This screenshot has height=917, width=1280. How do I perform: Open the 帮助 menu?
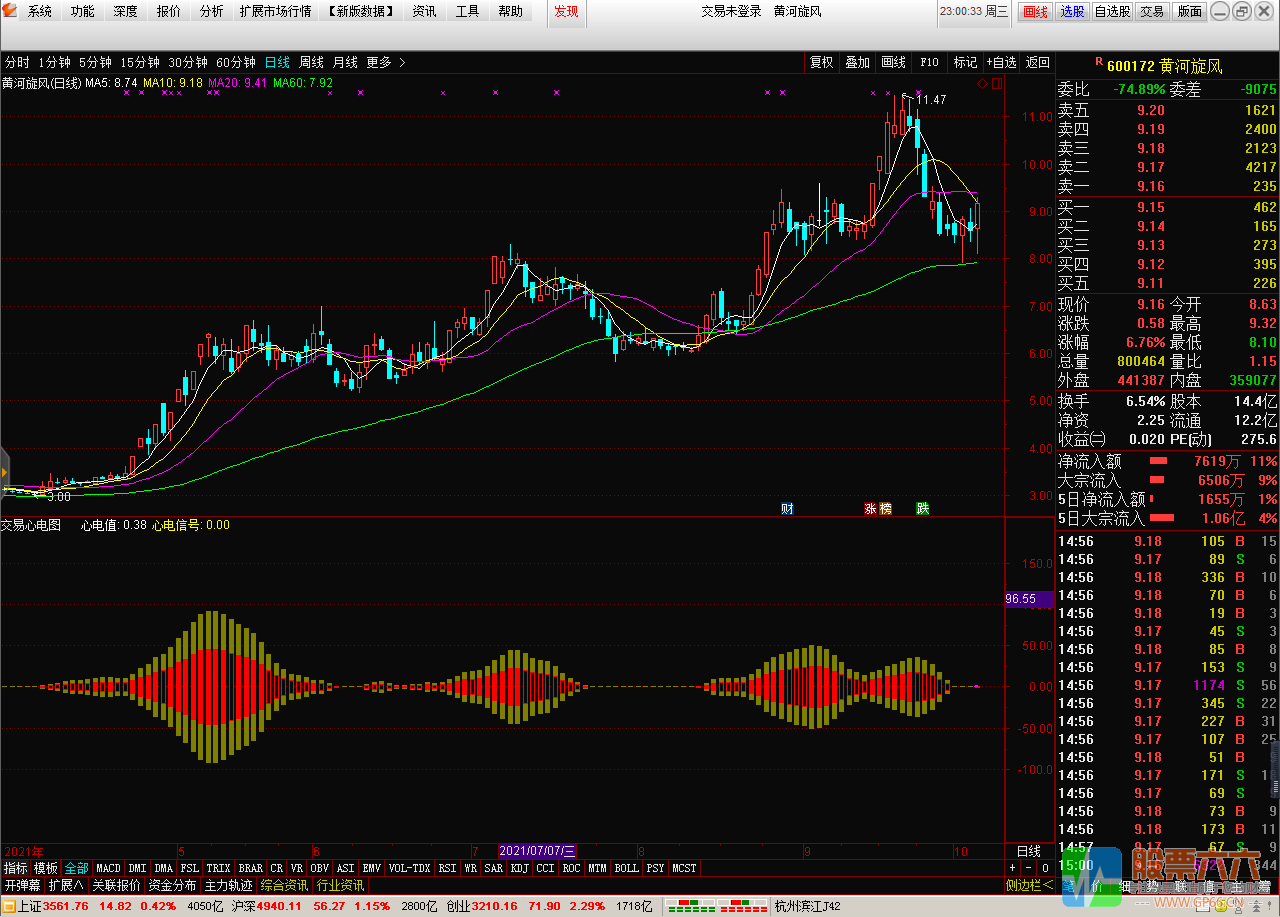point(510,12)
